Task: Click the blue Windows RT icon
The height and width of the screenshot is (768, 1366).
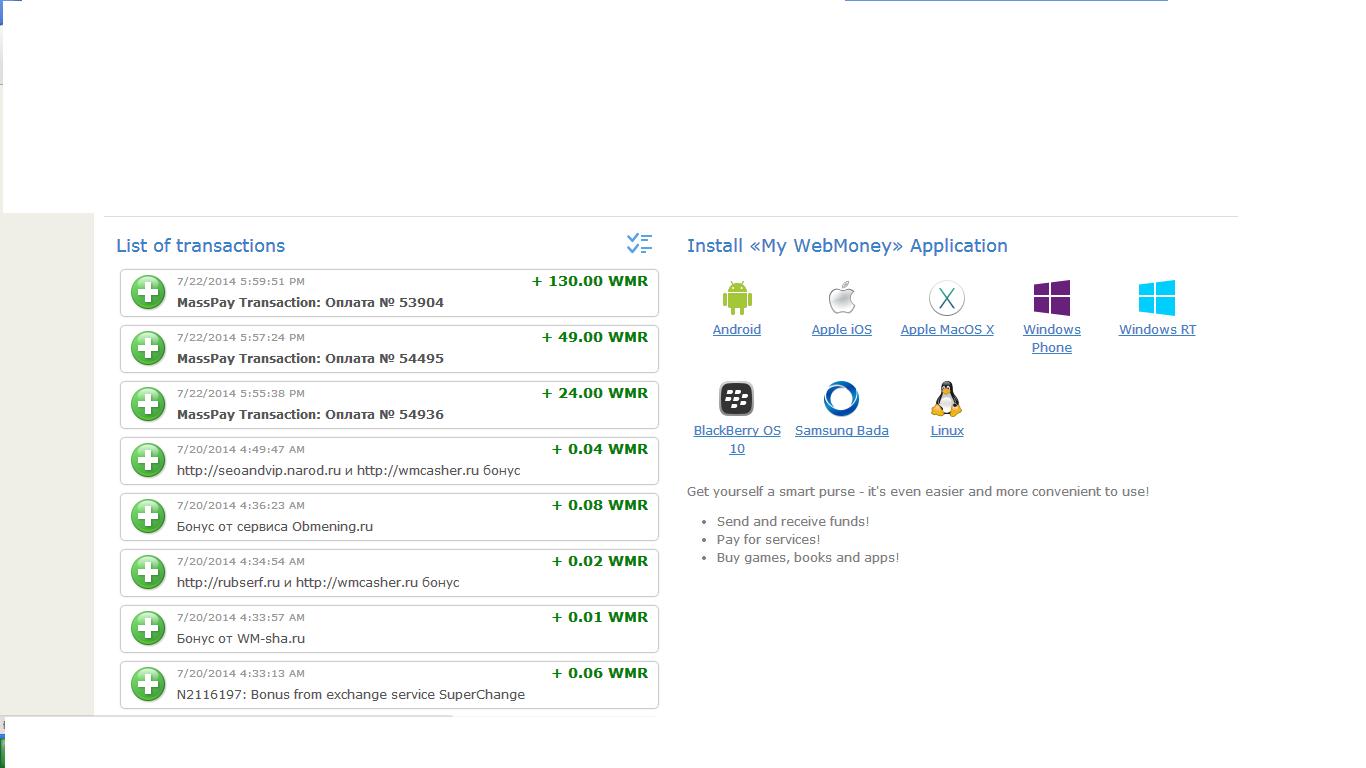Action: 1156,298
